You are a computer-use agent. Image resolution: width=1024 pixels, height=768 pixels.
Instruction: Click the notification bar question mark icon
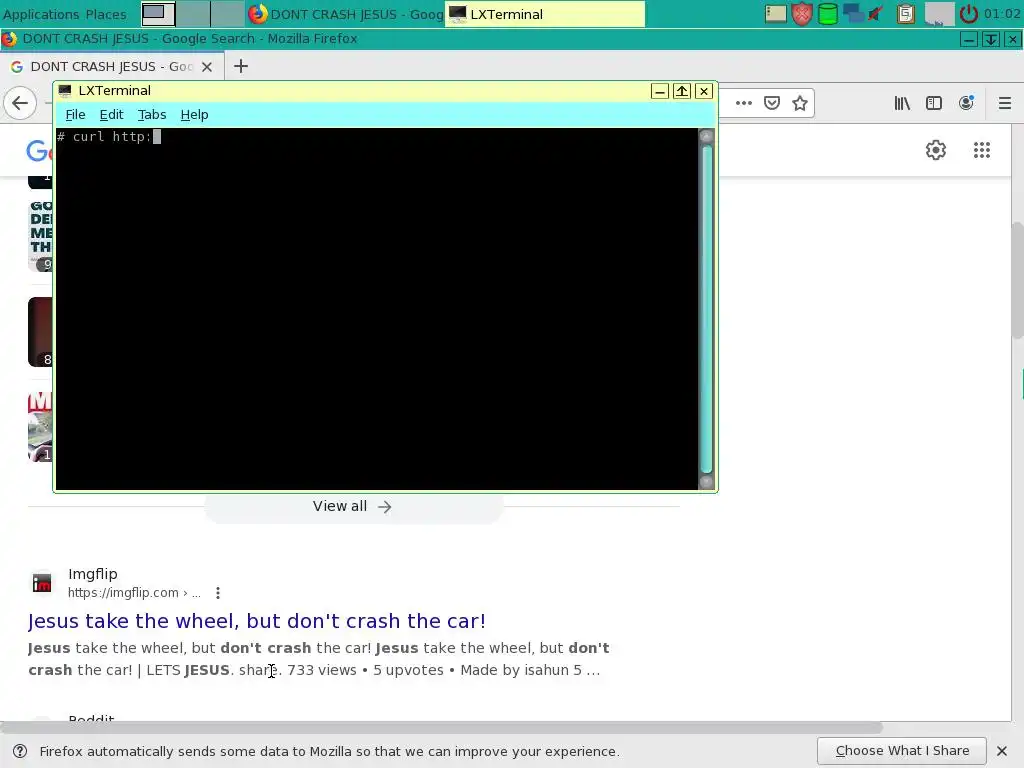point(20,751)
